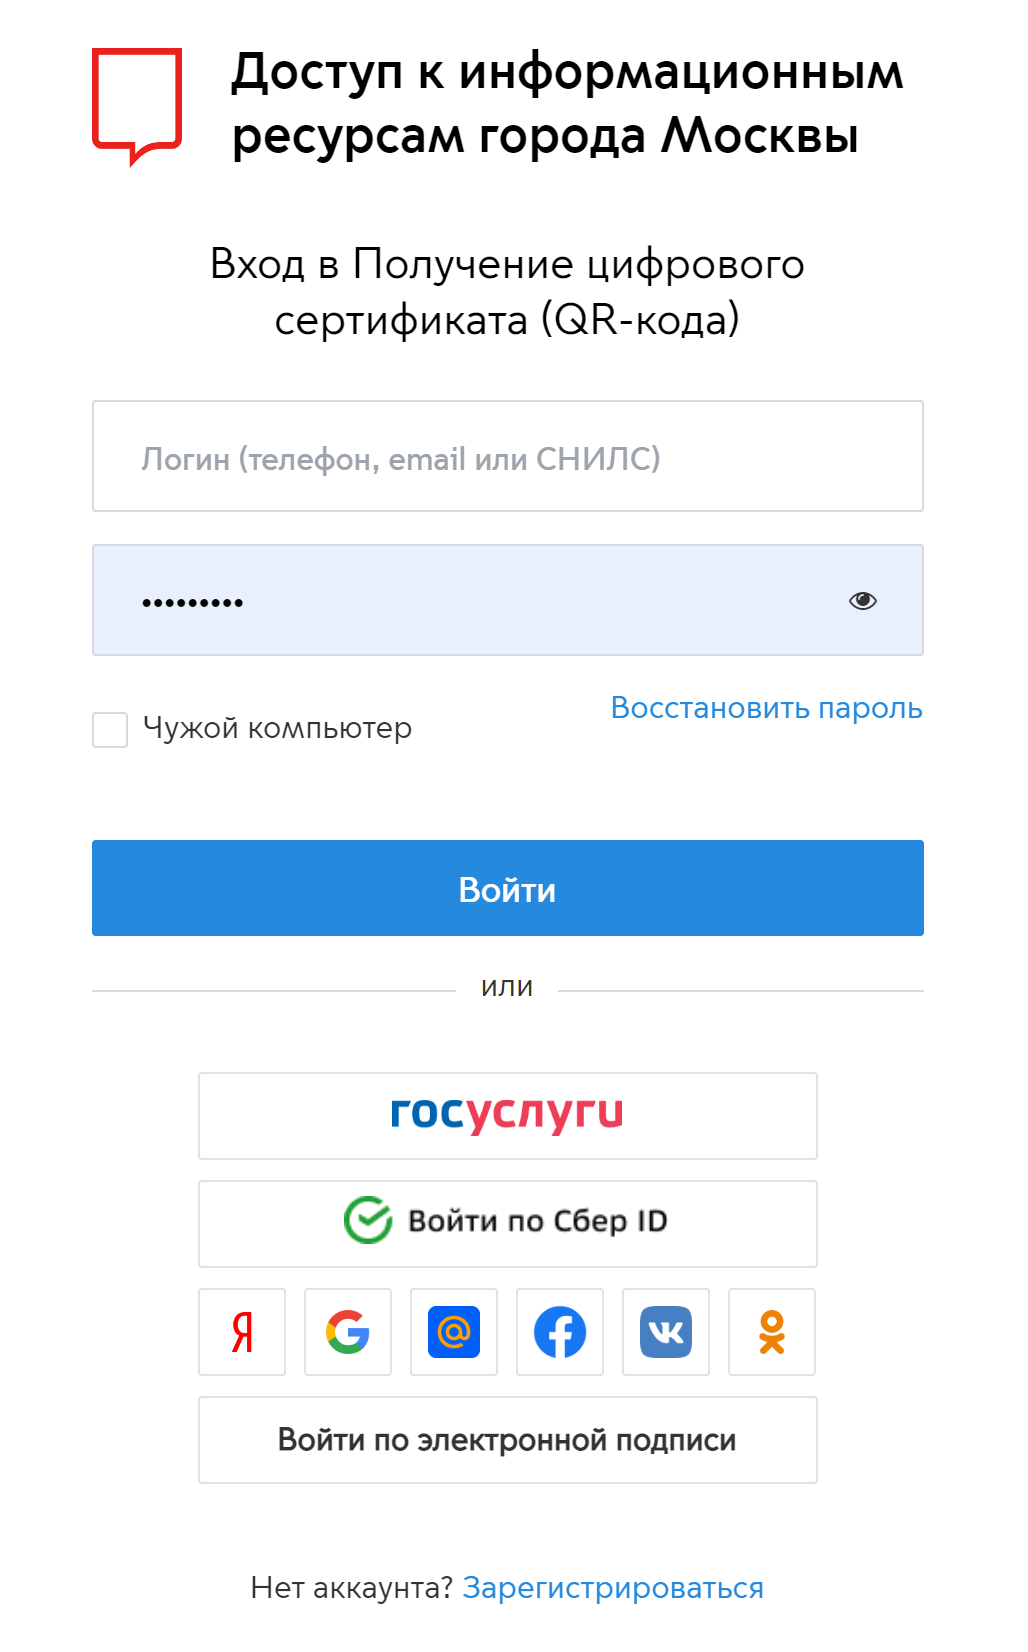Click the "Войти по Сбер ID" text
Screen dimensions: 1028x1652
[538, 1221]
